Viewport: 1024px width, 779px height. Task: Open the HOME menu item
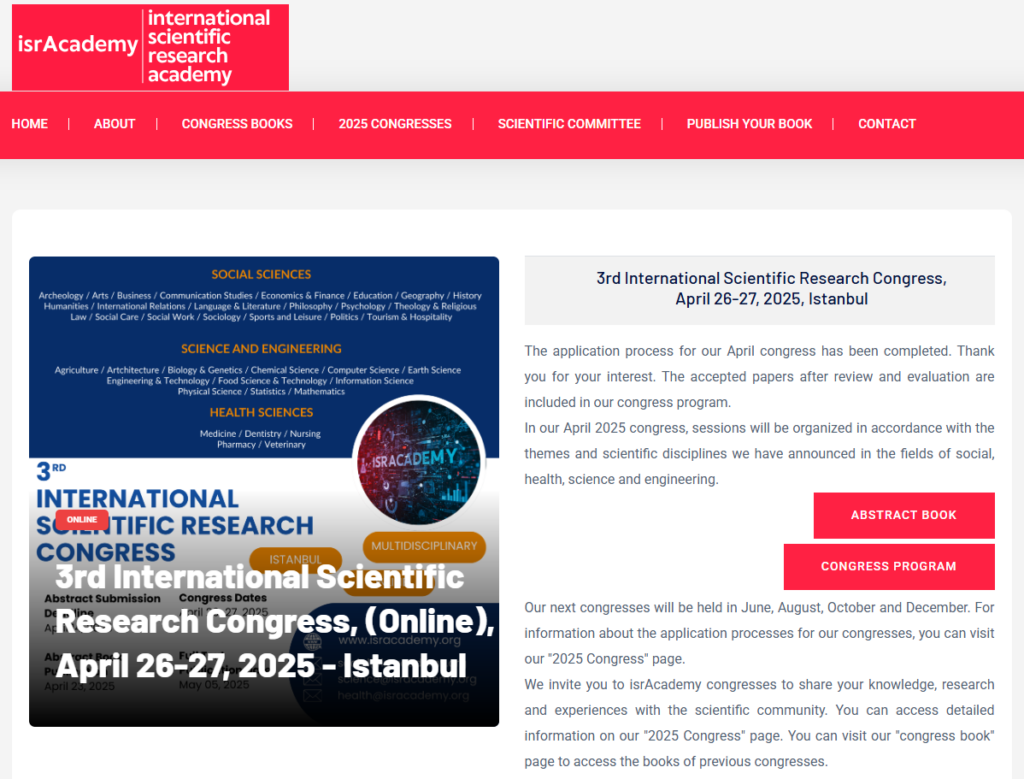(29, 124)
